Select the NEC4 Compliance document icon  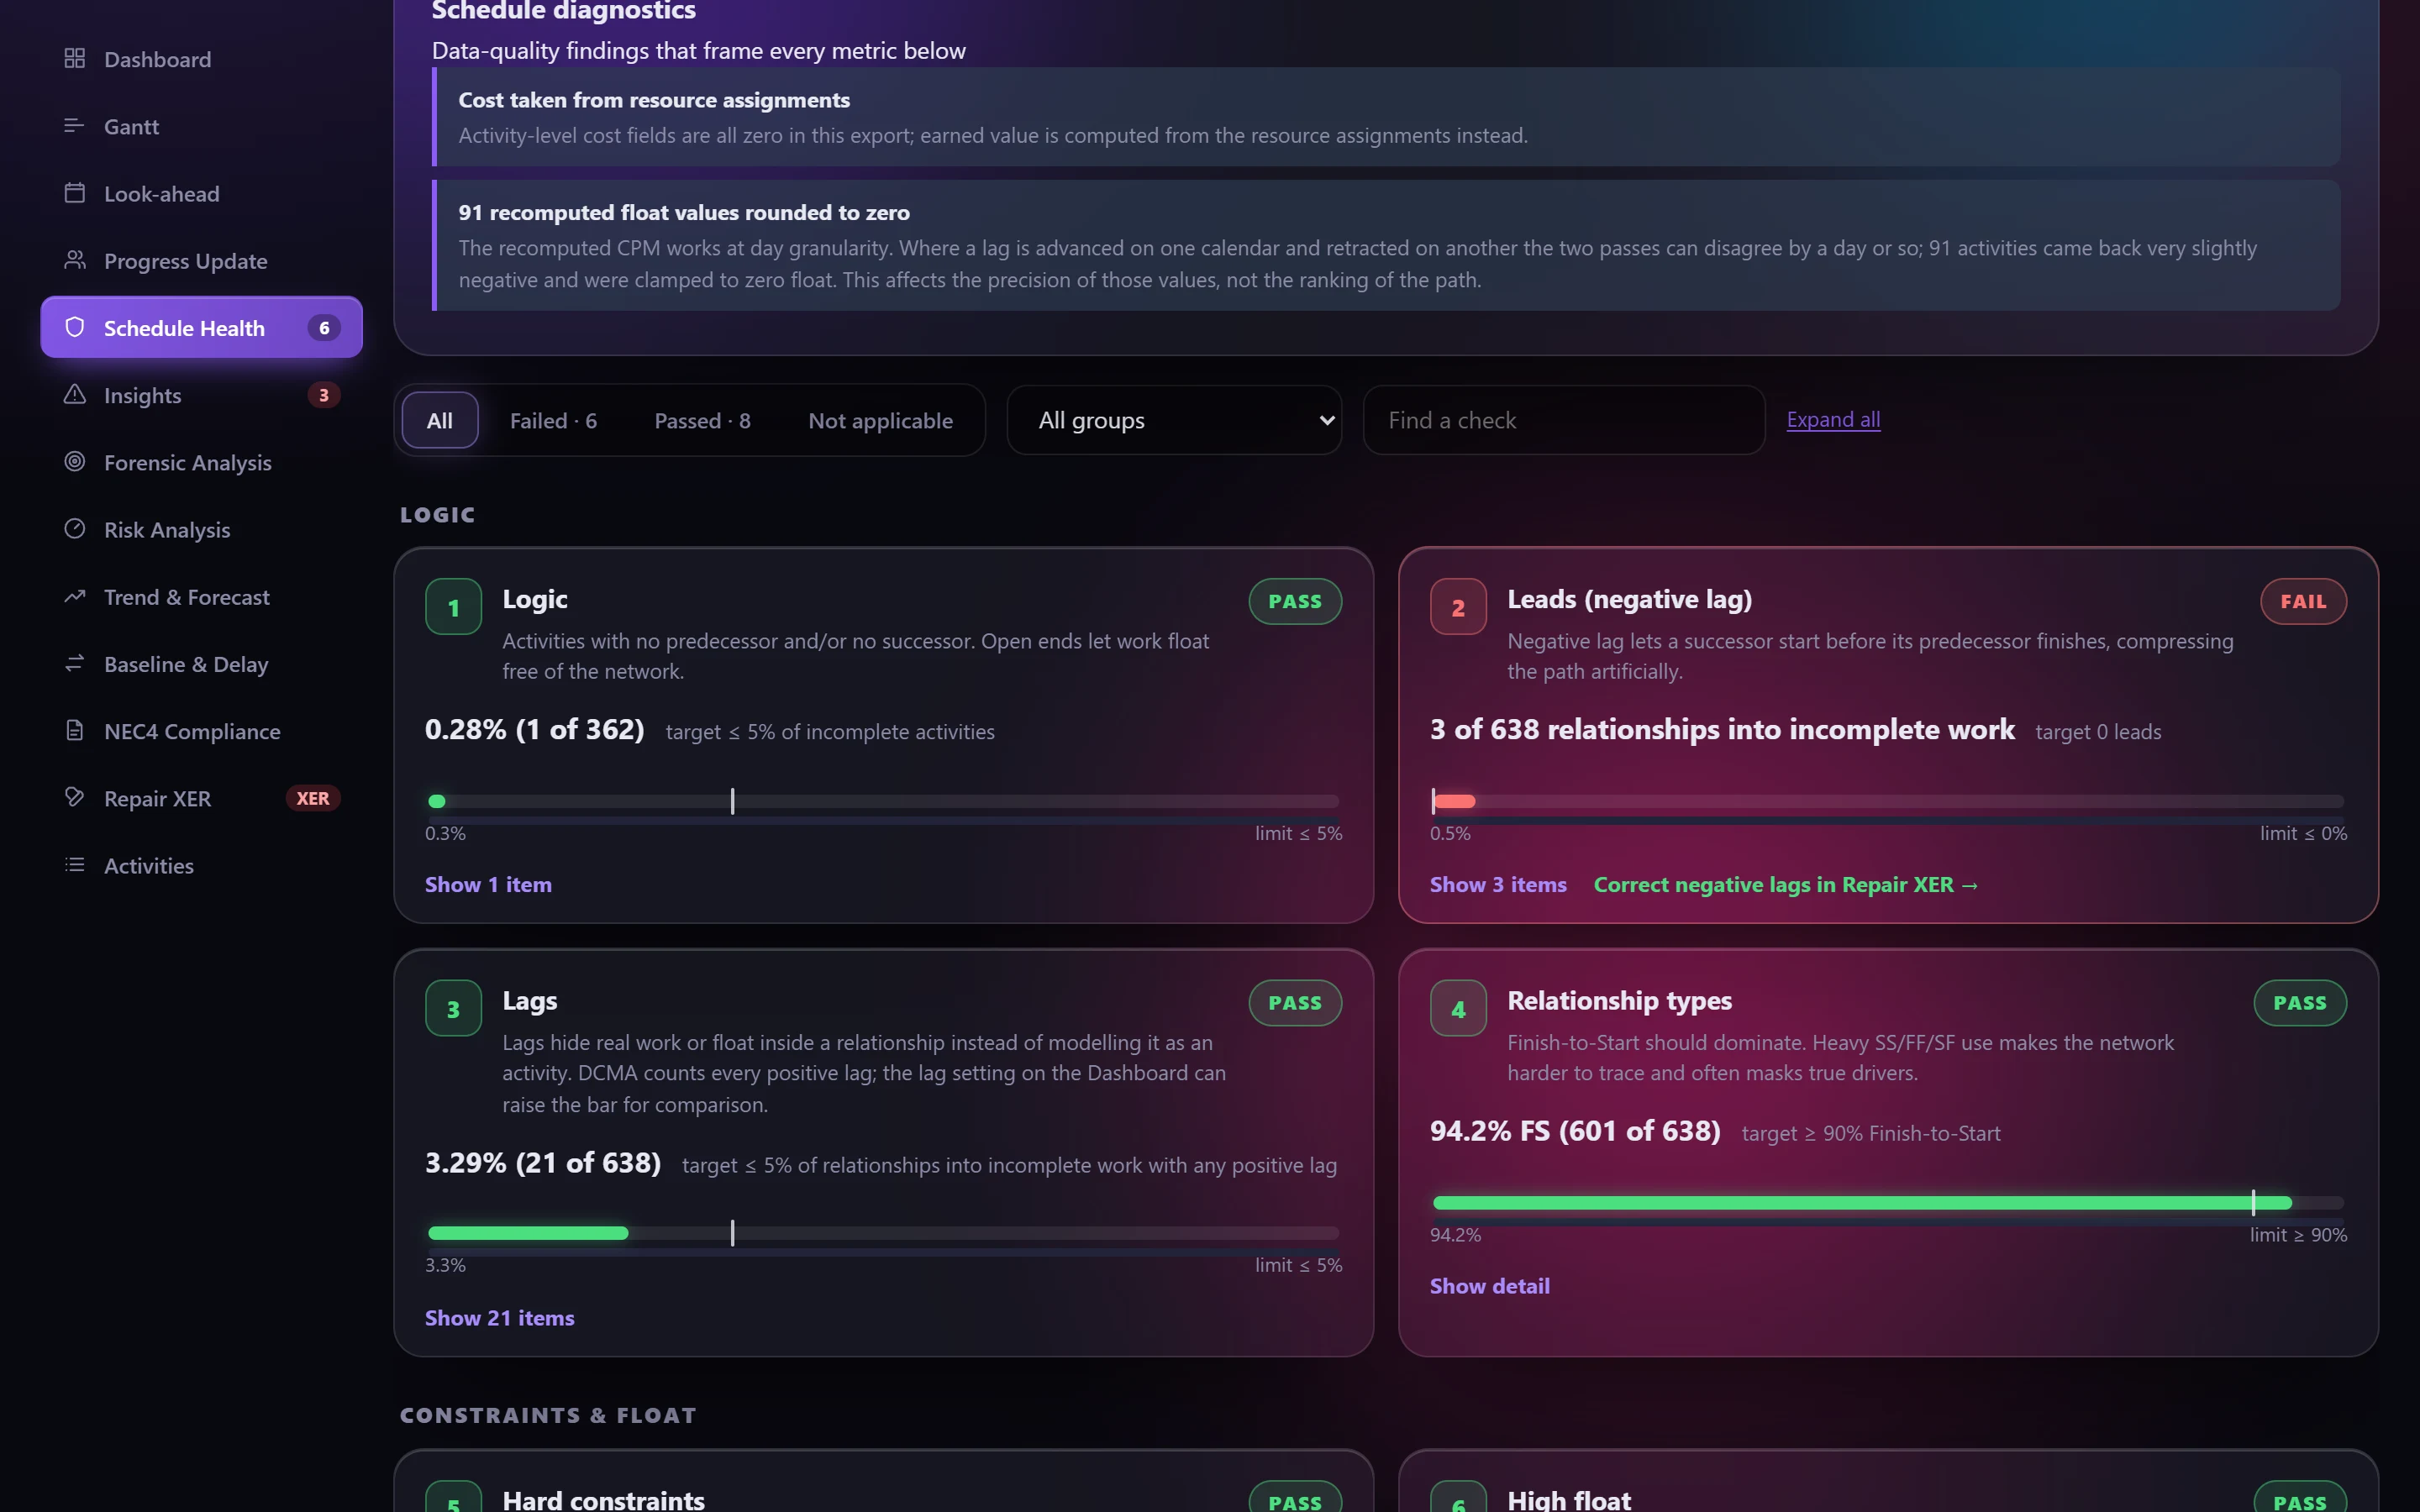[74, 731]
